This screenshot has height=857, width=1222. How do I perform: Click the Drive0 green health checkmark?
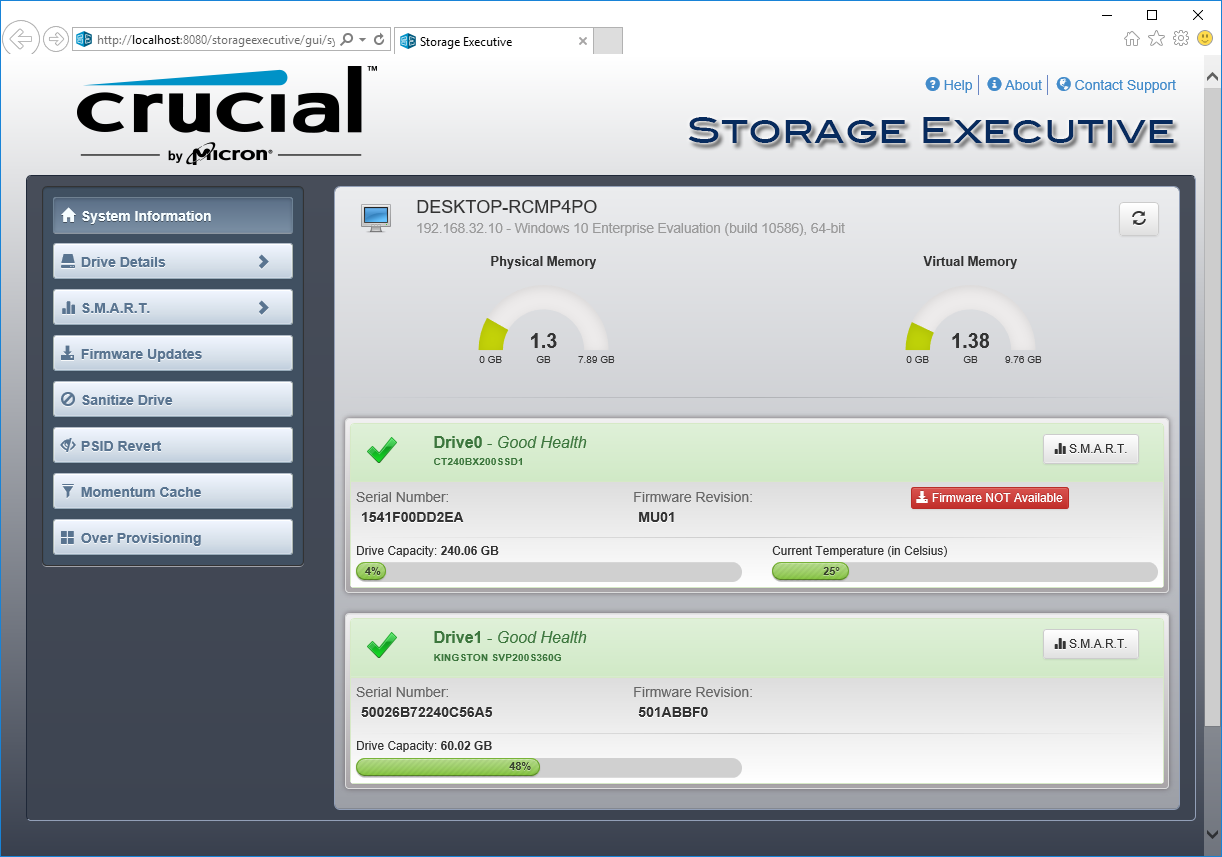point(381,451)
